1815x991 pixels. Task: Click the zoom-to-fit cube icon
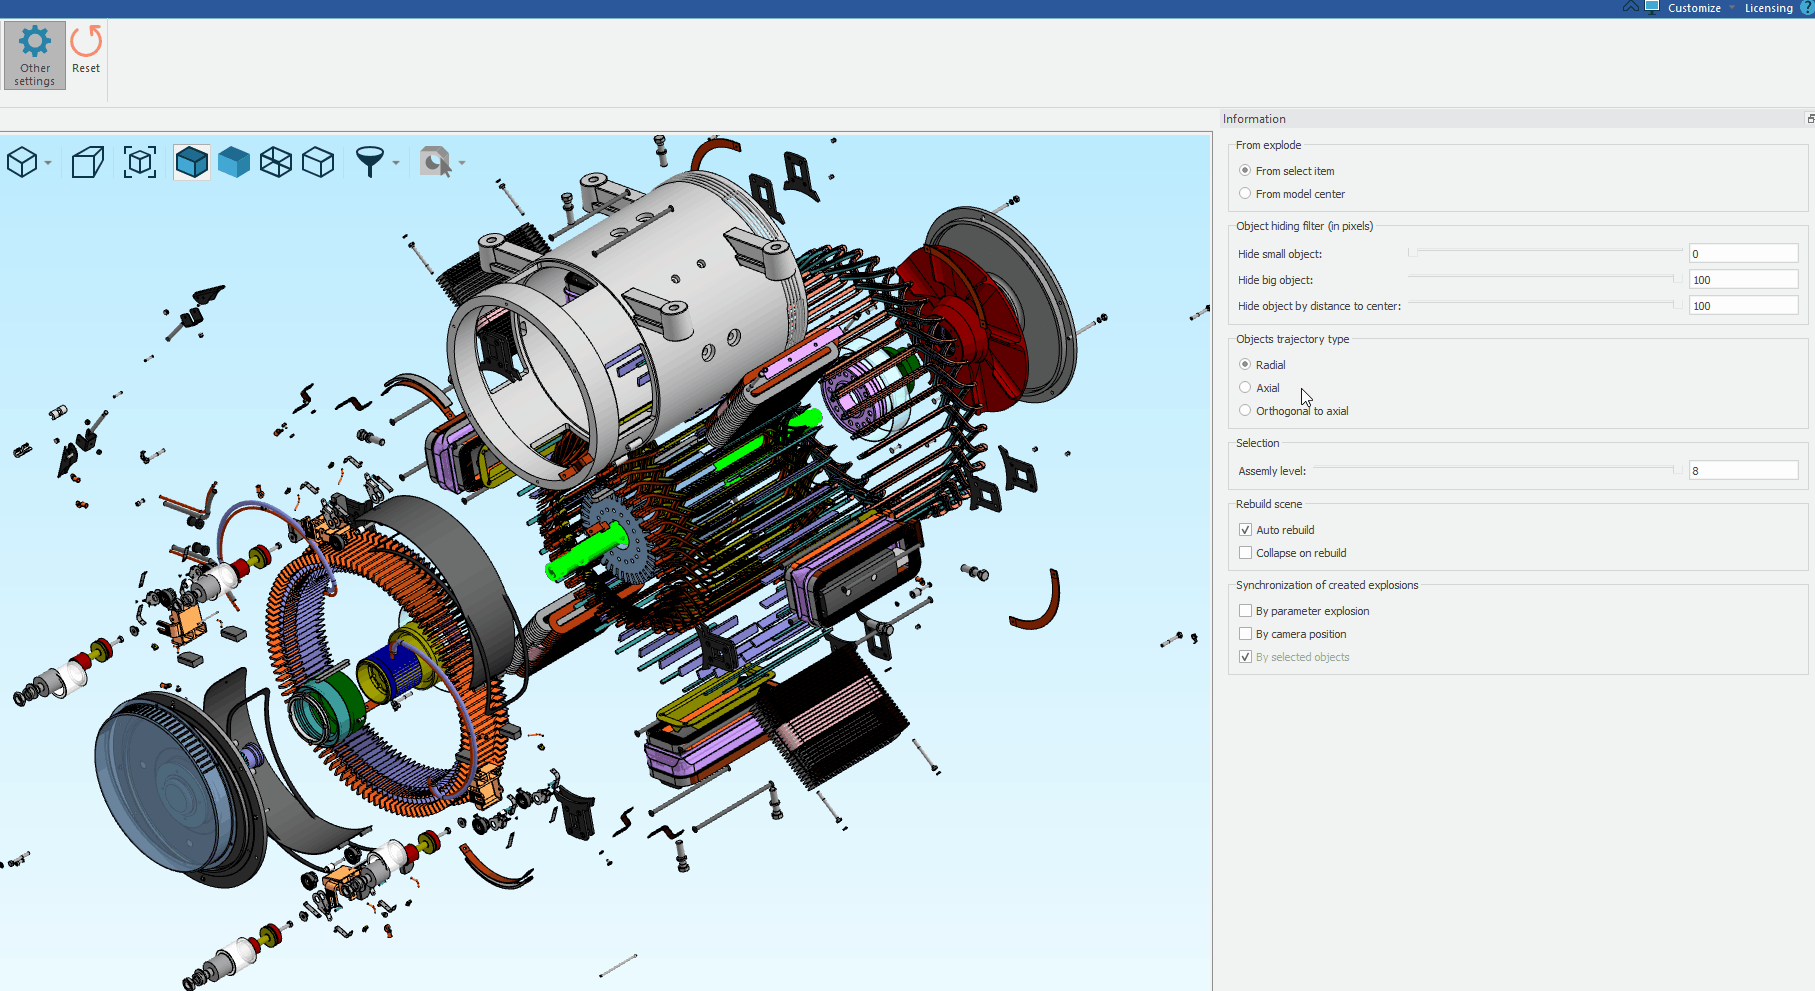pos(140,162)
